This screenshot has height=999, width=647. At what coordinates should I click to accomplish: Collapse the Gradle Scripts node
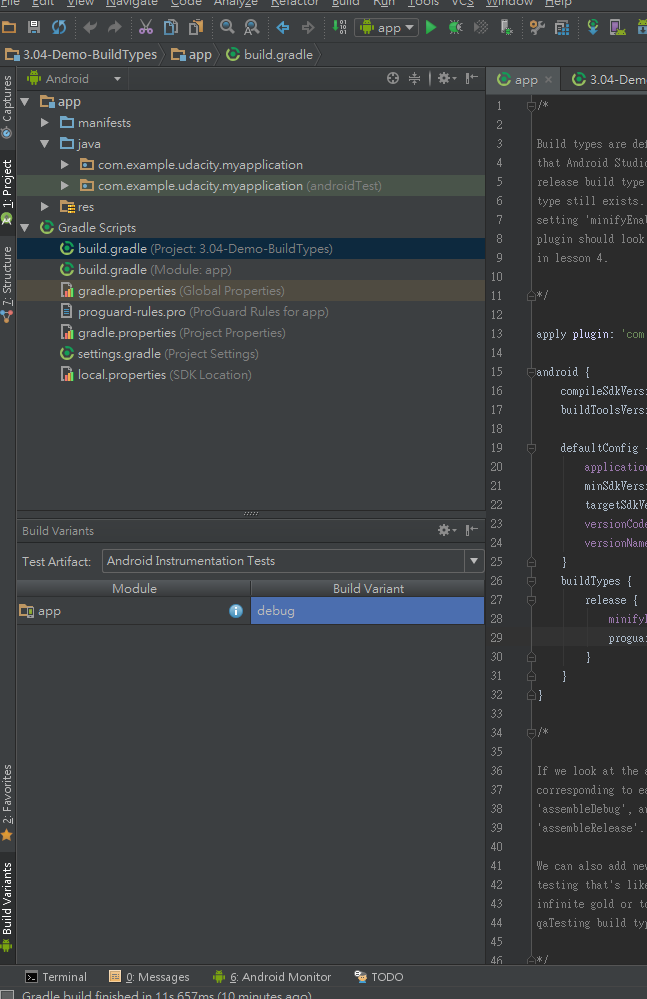25,227
